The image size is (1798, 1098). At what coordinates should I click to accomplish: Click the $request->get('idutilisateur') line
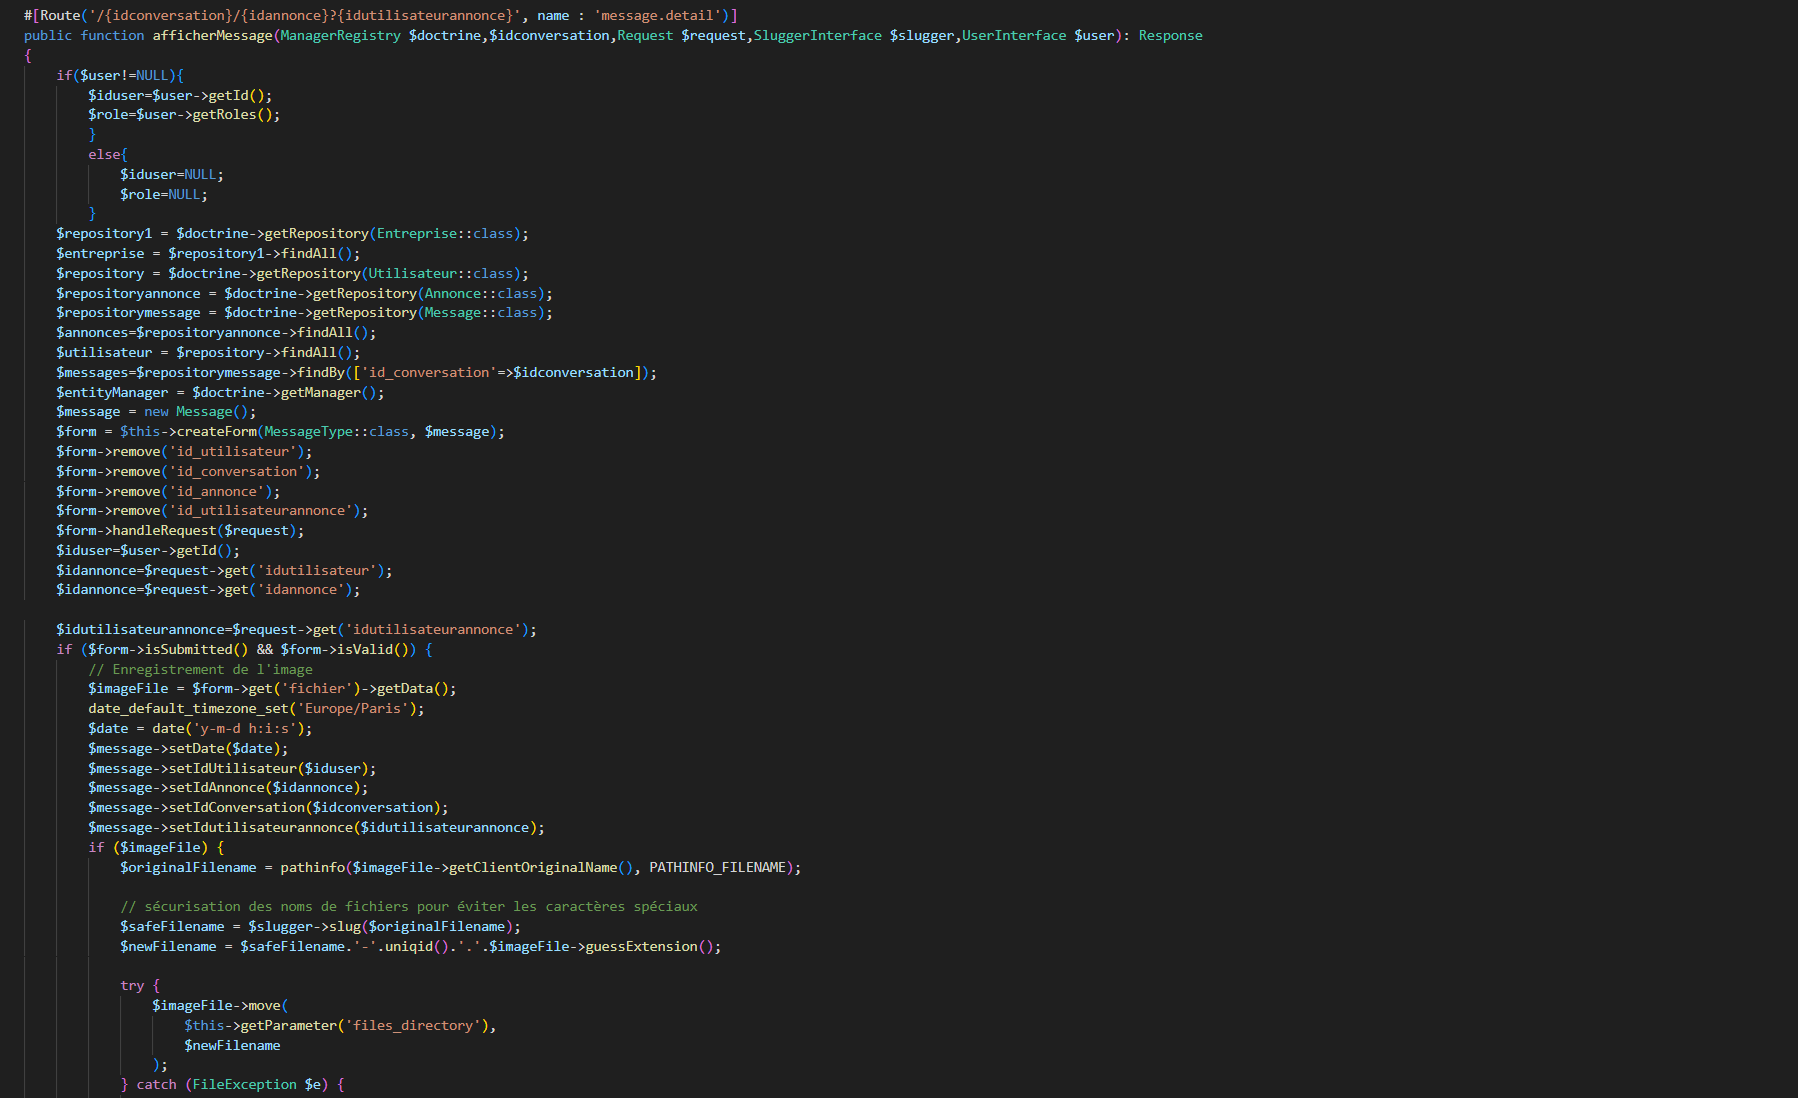[224, 570]
